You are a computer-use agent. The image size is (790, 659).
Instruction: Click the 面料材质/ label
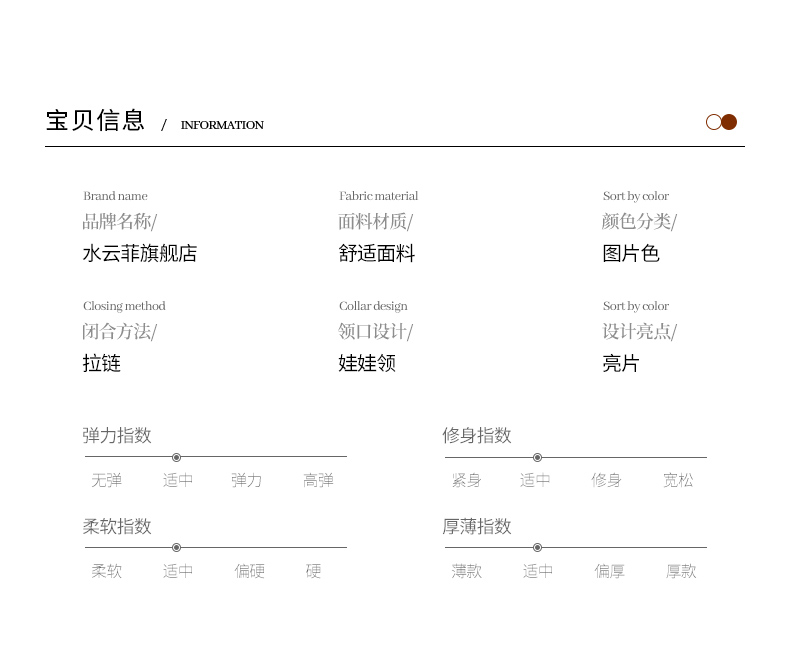tap(376, 222)
